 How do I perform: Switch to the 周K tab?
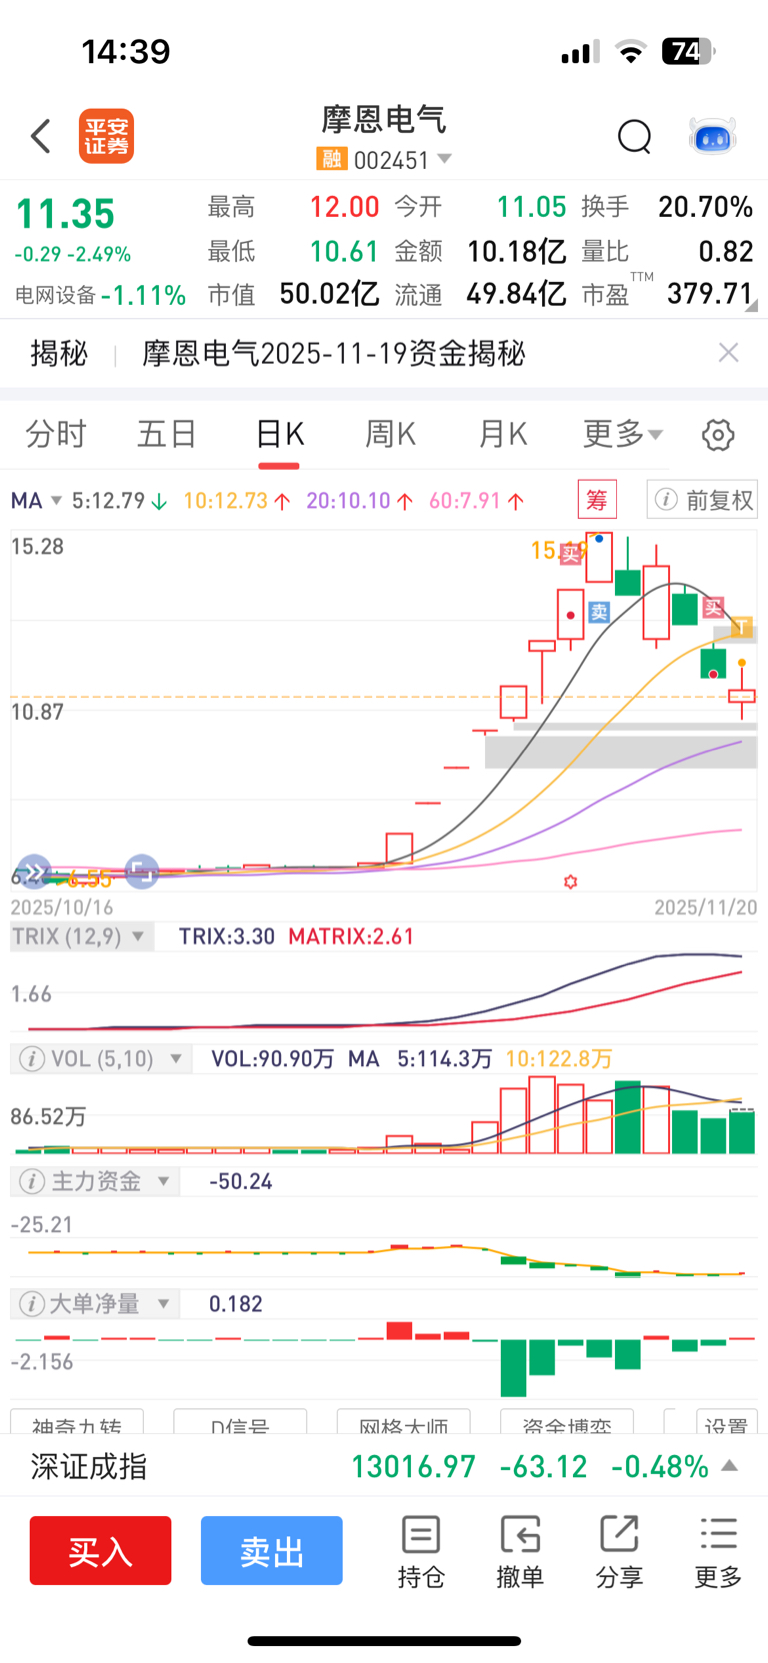click(x=390, y=434)
